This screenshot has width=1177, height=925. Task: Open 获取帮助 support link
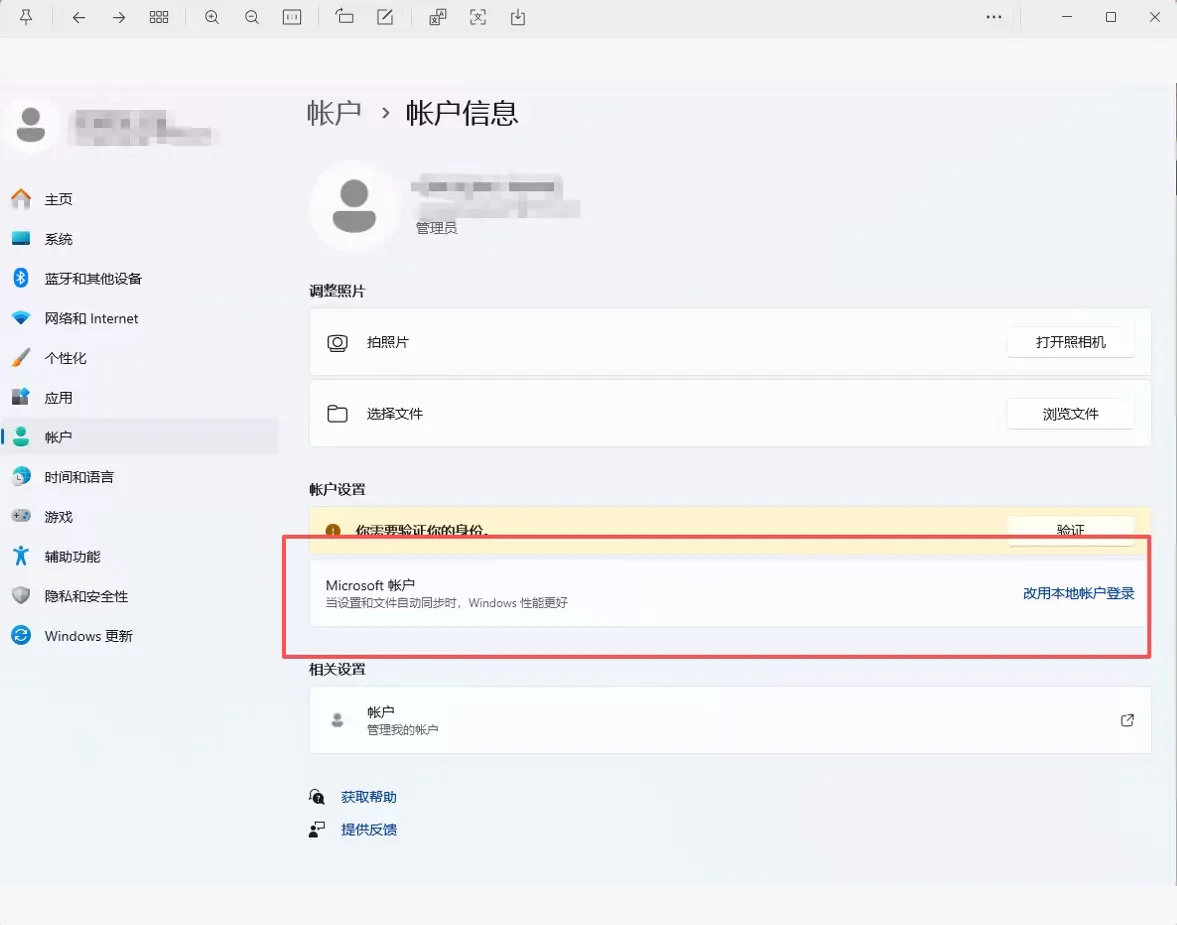click(x=366, y=797)
